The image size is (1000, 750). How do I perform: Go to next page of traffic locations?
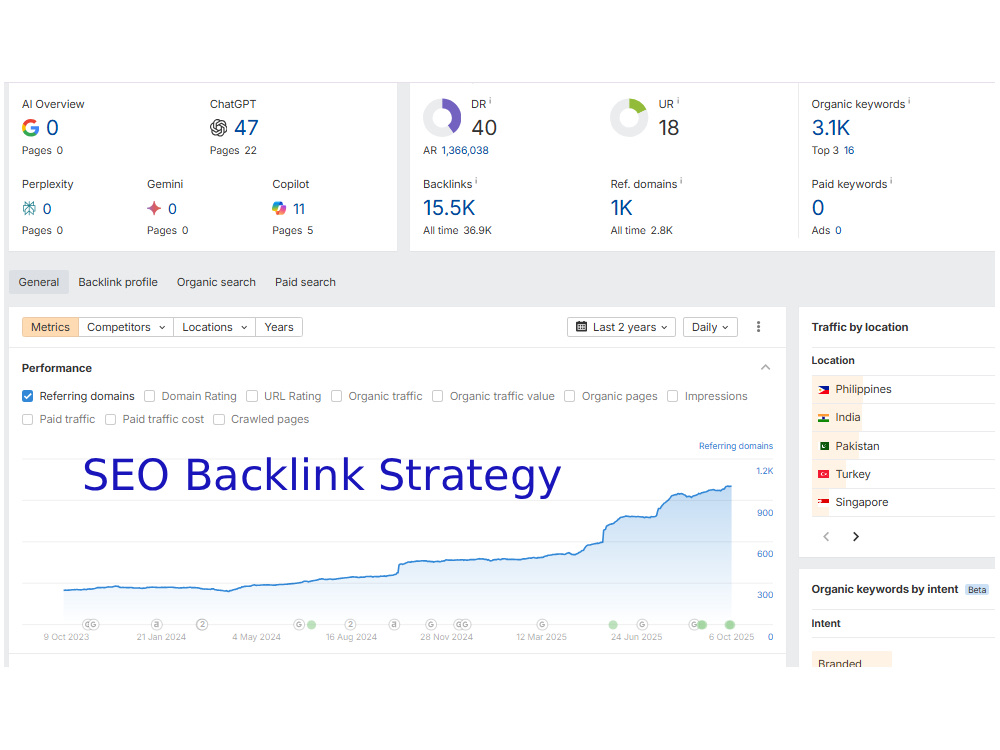pos(856,537)
